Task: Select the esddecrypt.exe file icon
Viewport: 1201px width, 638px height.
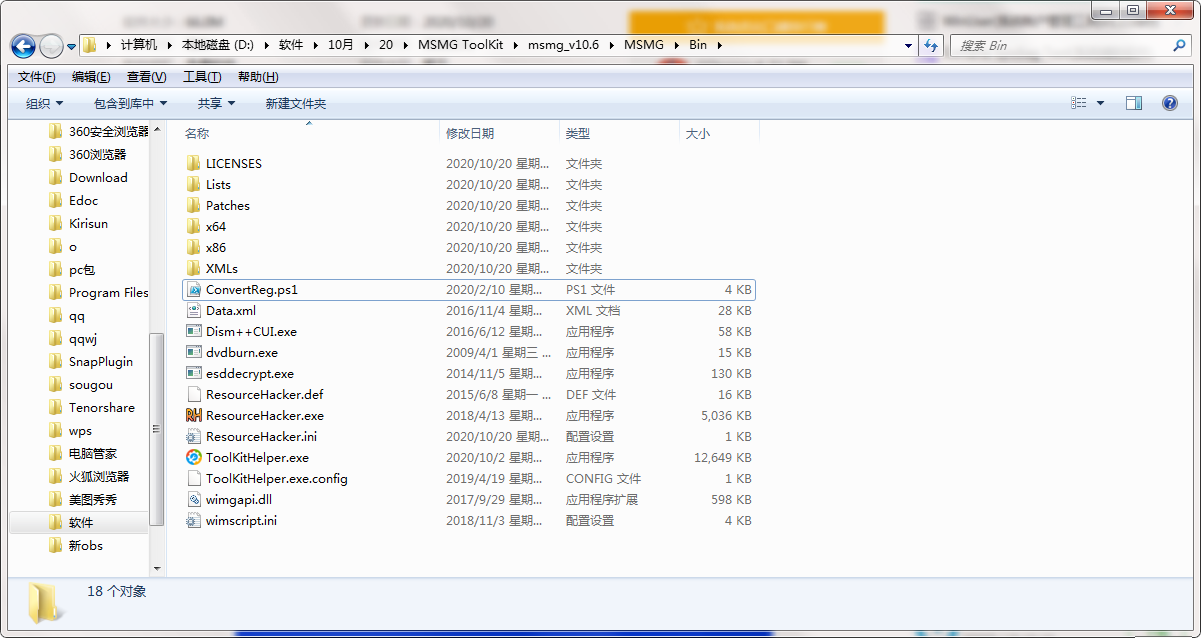Action: tap(194, 373)
